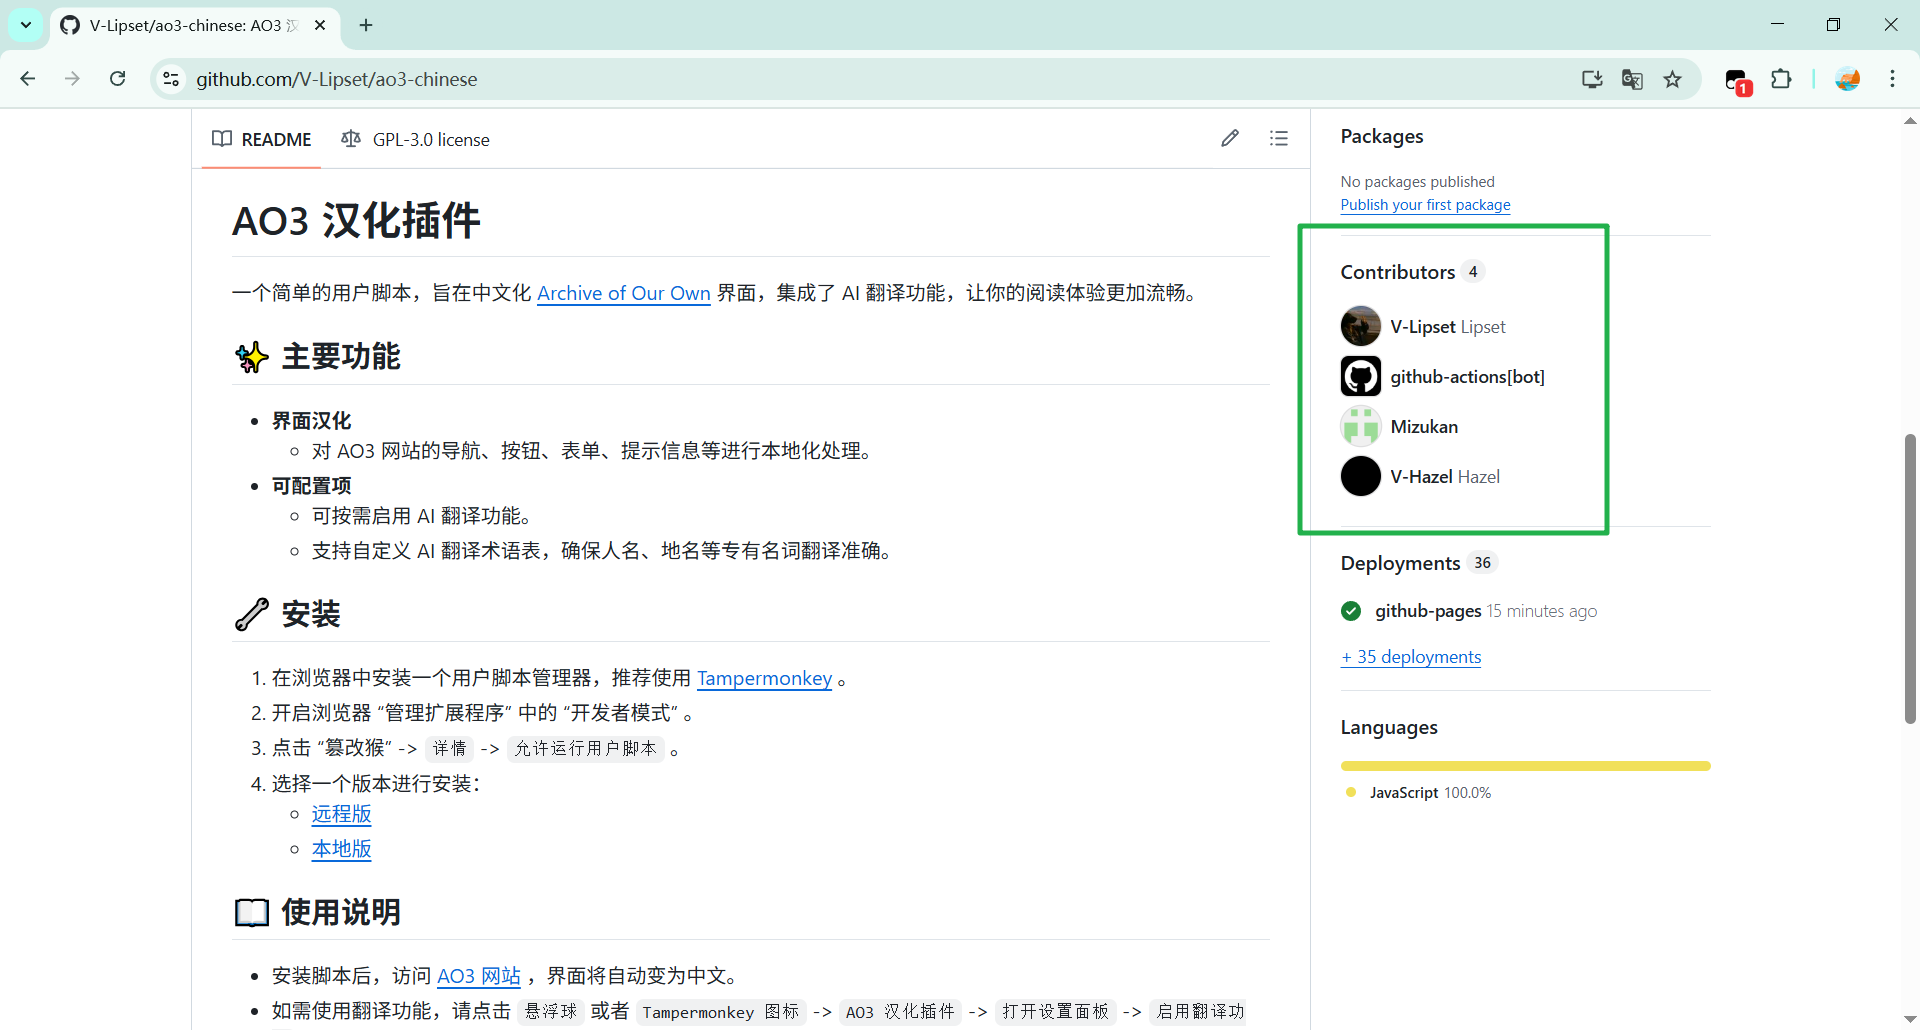The image size is (1920, 1030).
Task: Click the install site icon in address bar
Action: (x=1592, y=79)
